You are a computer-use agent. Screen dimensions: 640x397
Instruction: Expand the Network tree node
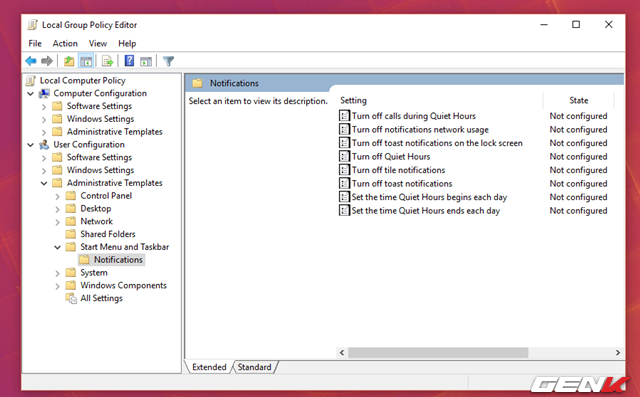click(58, 222)
